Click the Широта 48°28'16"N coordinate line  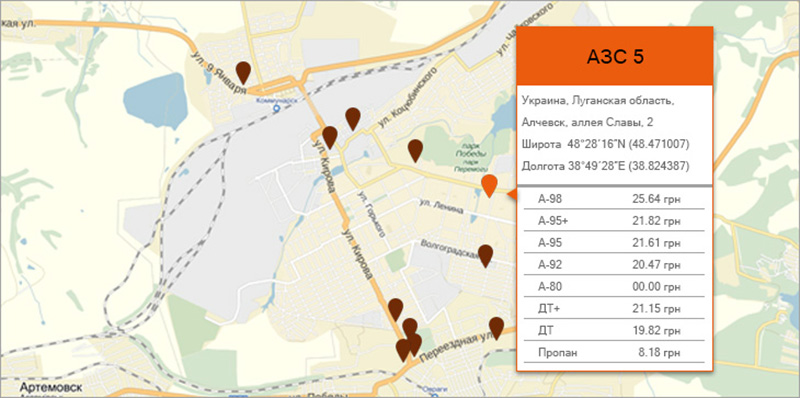coord(606,145)
